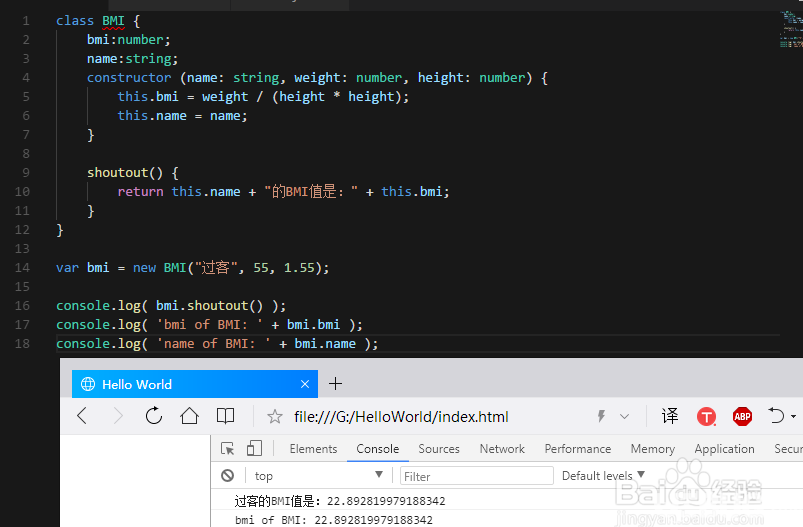This screenshot has width=803, height=527.
Task: Go to the home page icon
Action: tap(189, 415)
